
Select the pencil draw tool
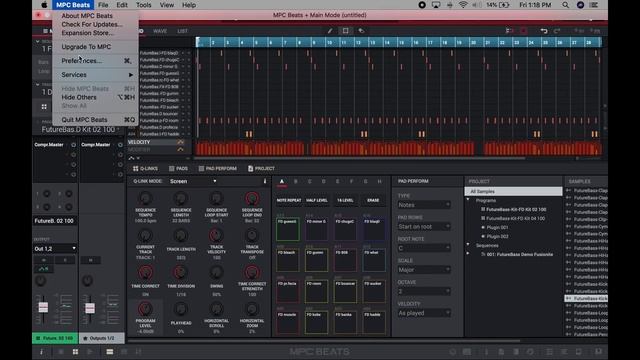tap(330, 31)
